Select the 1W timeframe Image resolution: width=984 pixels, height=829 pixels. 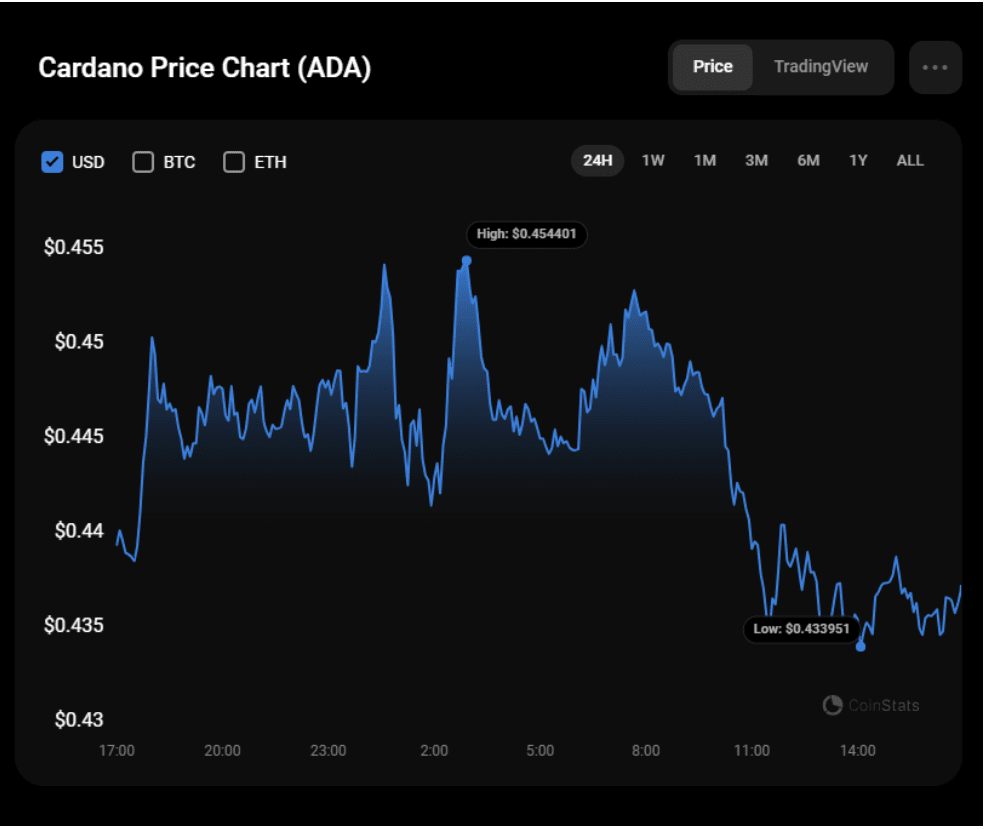tap(652, 160)
